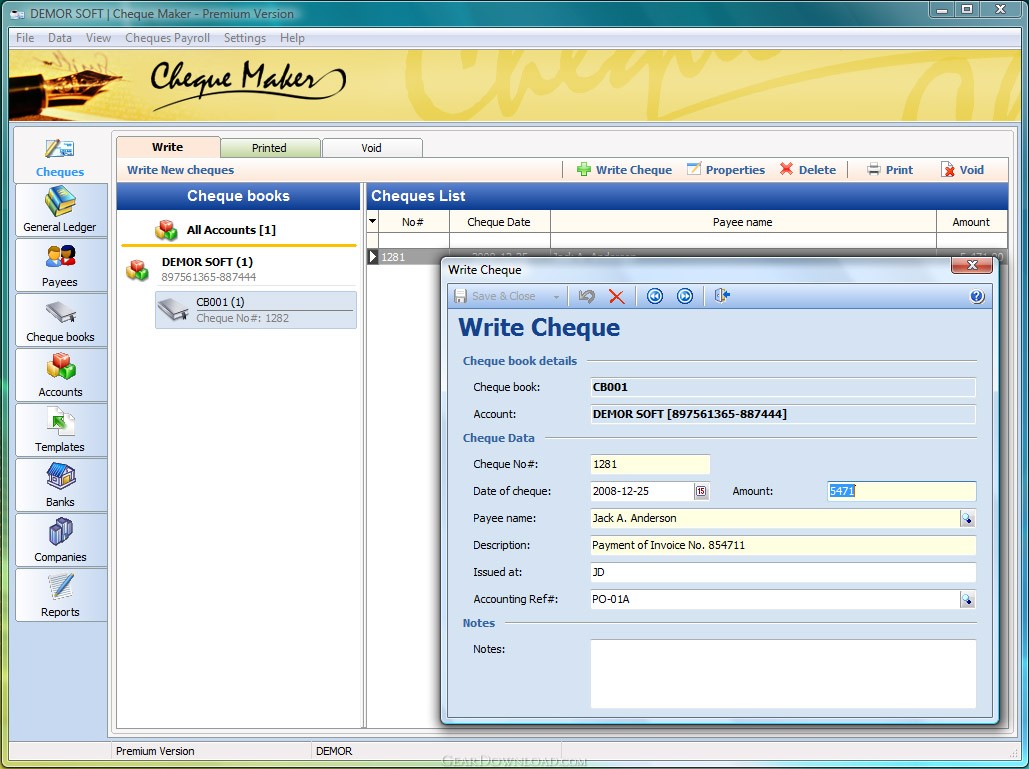Click the exit door icon in the dialog toolbar
Image resolution: width=1029 pixels, height=769 pixels.
pyautogui.click(x=722, y=296)
